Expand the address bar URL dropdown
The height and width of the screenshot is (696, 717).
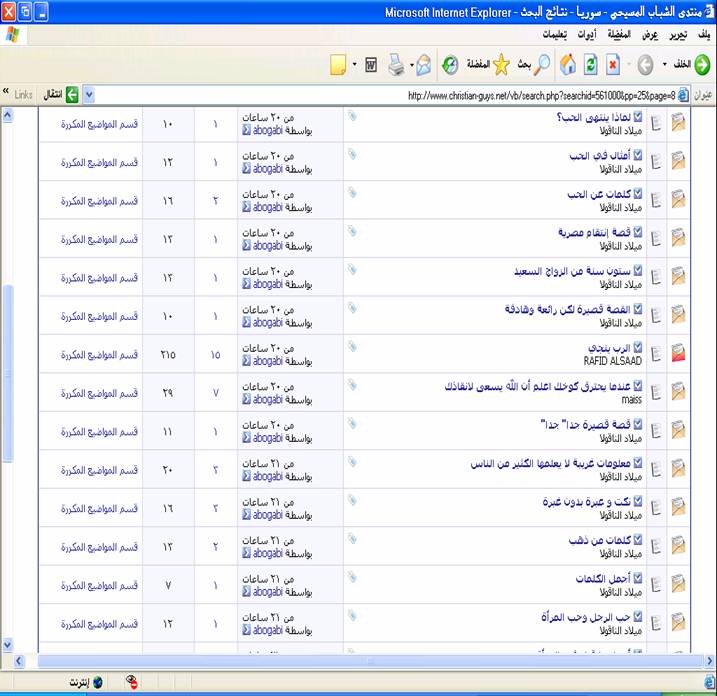pos(89,95)
